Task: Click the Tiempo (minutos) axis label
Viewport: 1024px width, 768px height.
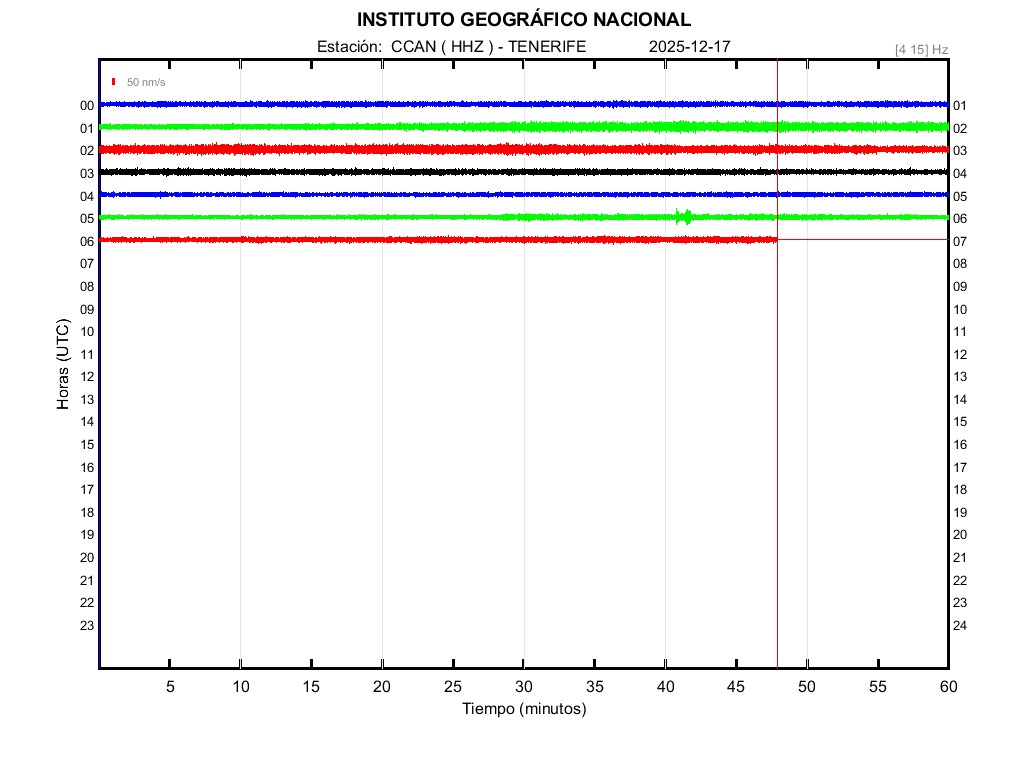Action: coord(523,709)
